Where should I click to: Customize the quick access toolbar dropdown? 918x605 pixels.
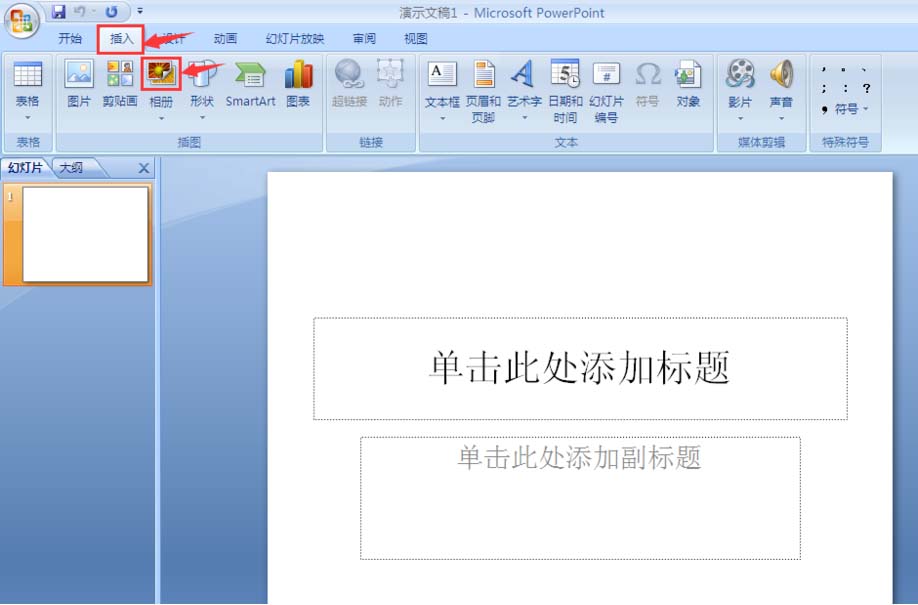pos(140,11)
